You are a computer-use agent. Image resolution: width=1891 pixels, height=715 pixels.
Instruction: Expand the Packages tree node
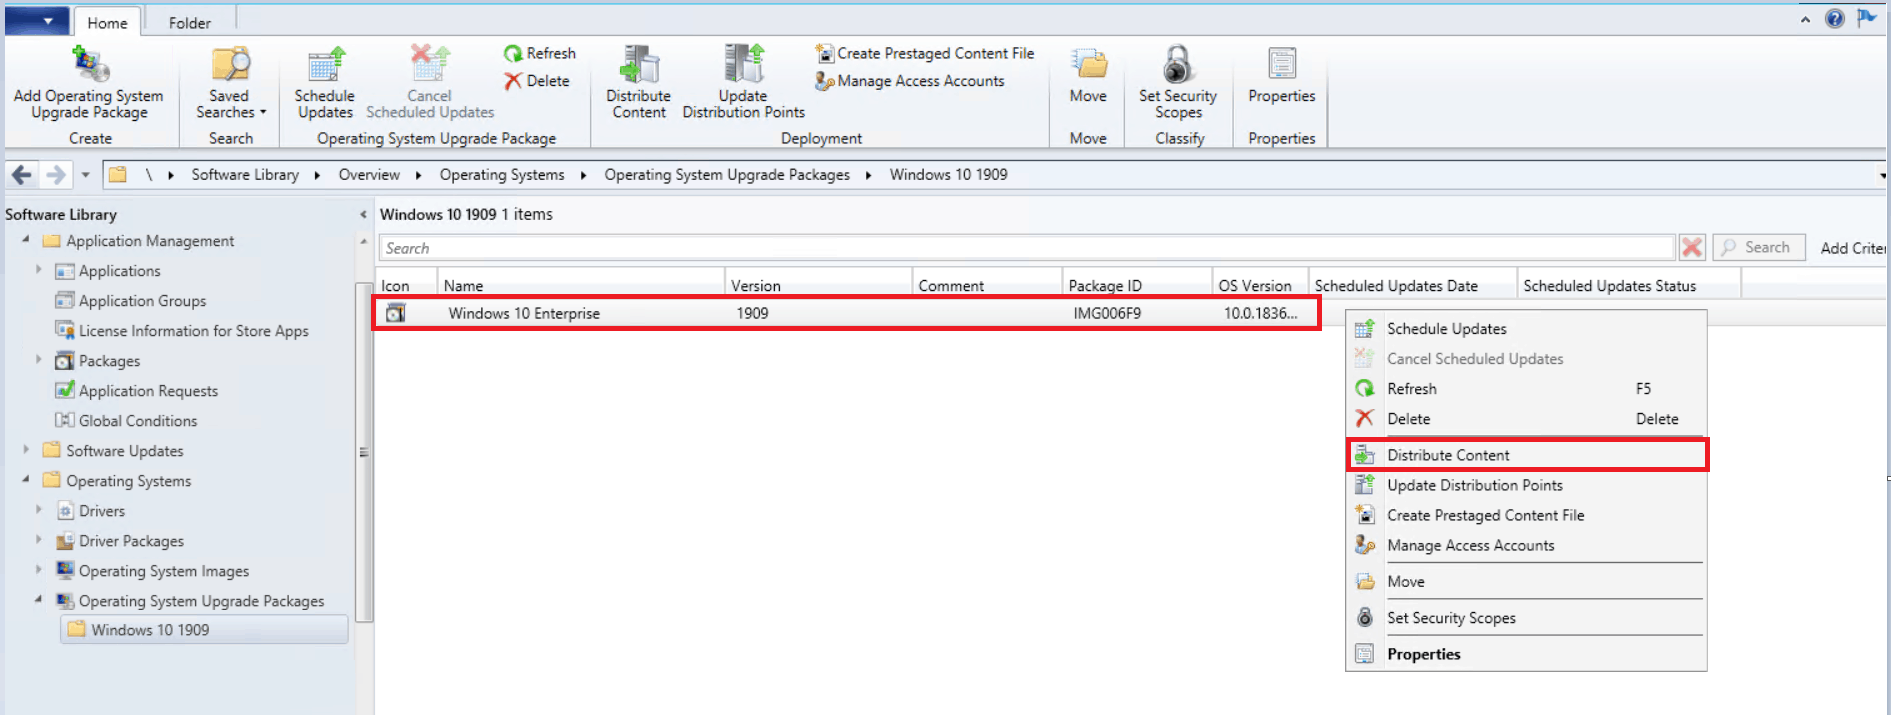[39, 360]
